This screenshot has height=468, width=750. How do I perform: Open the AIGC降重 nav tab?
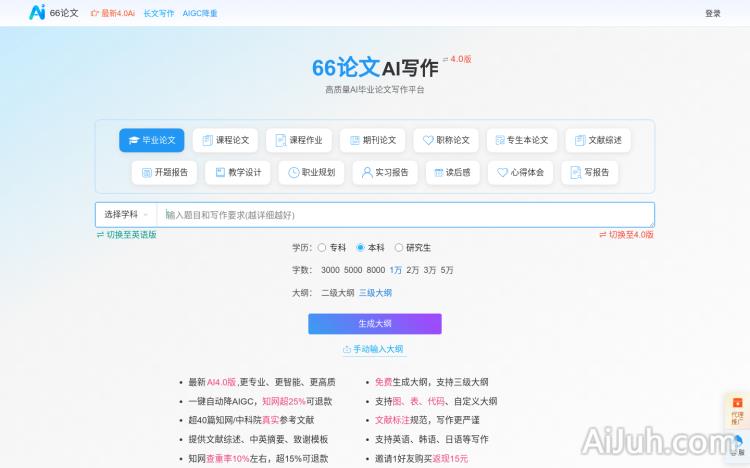(200, 14)
